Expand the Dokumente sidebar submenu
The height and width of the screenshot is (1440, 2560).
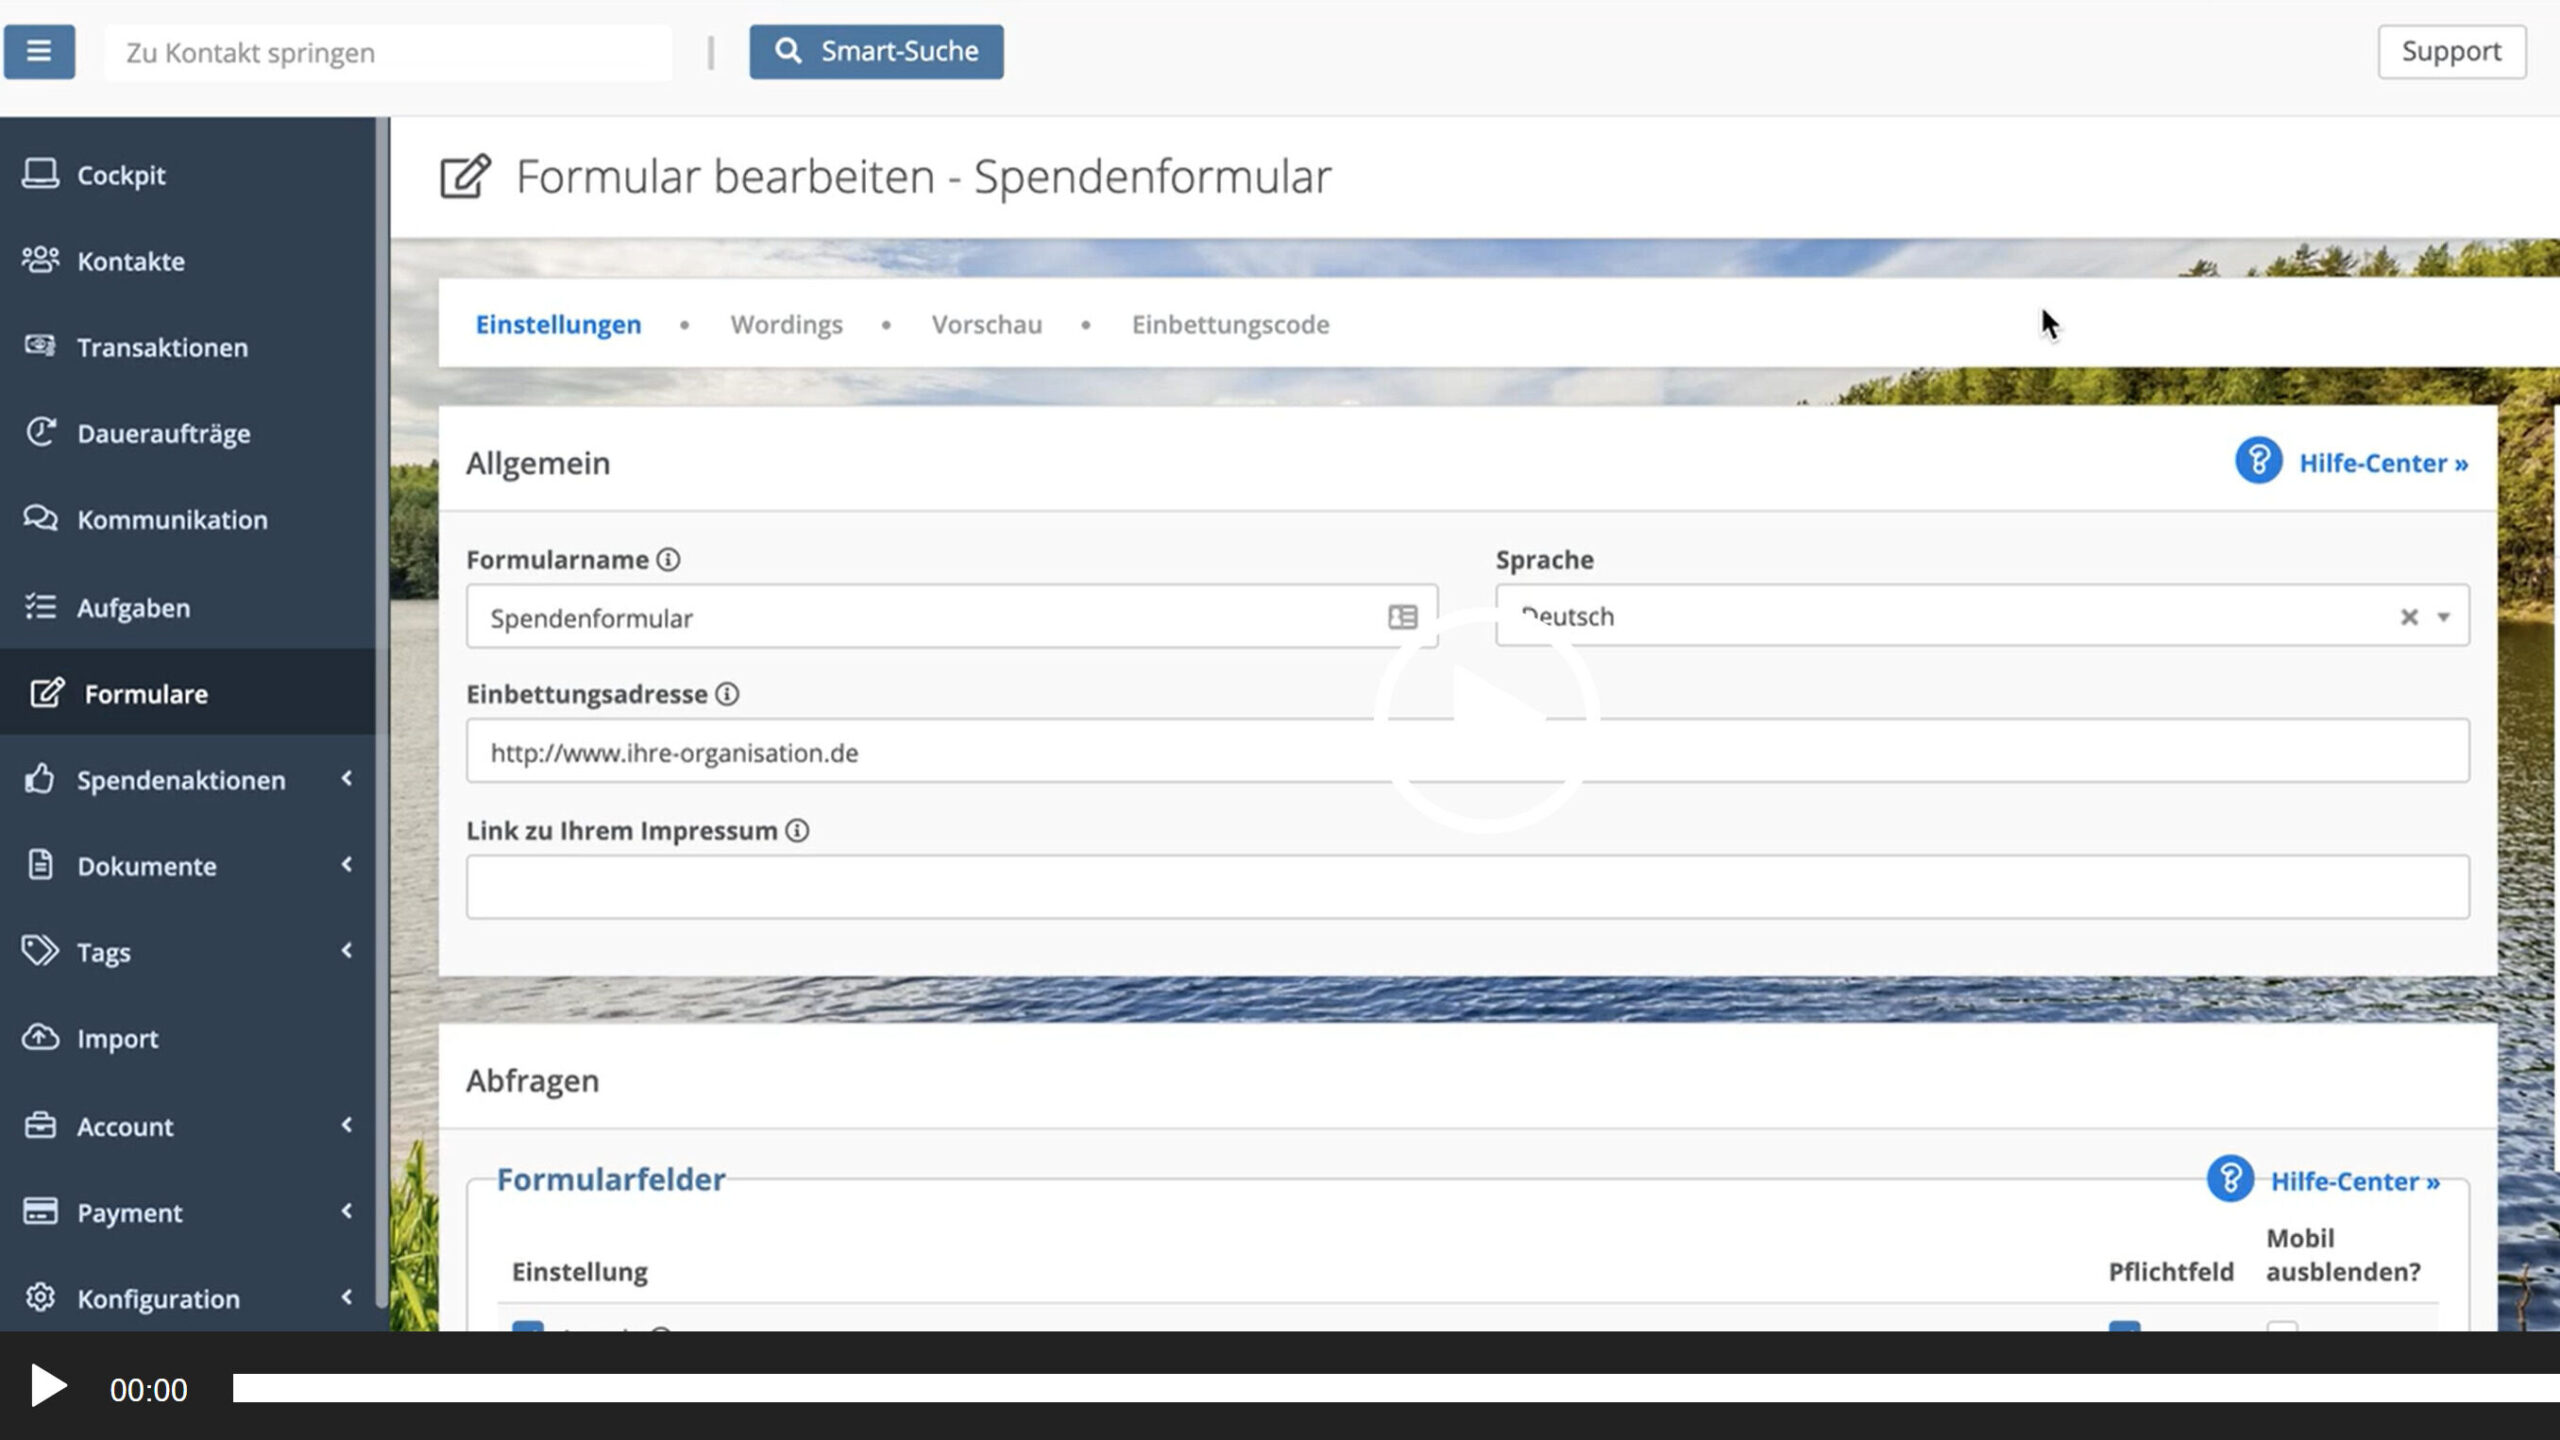coord(346,865)
